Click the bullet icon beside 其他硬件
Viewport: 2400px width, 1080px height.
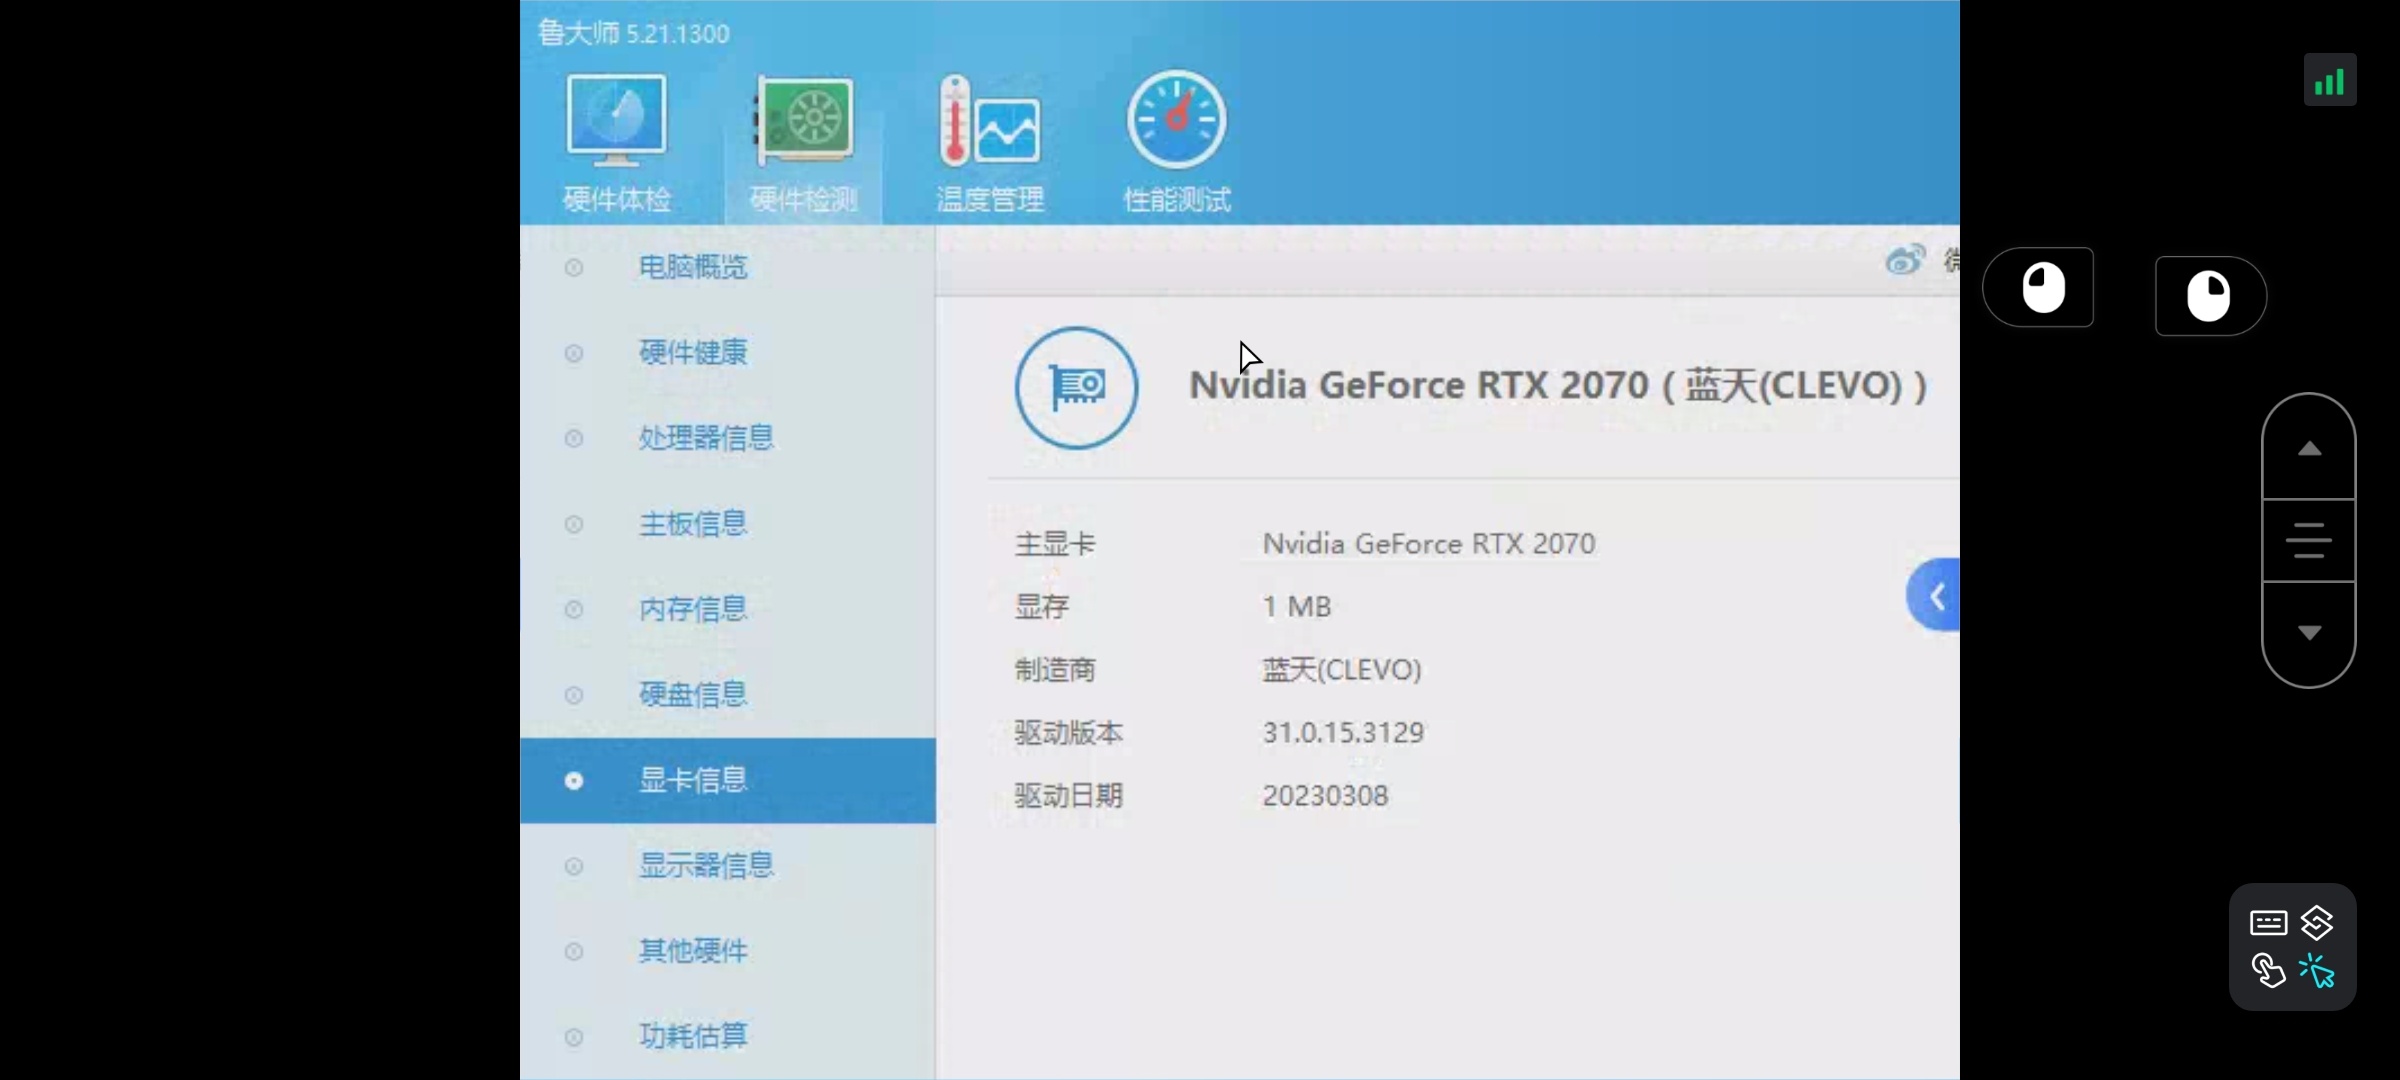click(x=574, y=951)
